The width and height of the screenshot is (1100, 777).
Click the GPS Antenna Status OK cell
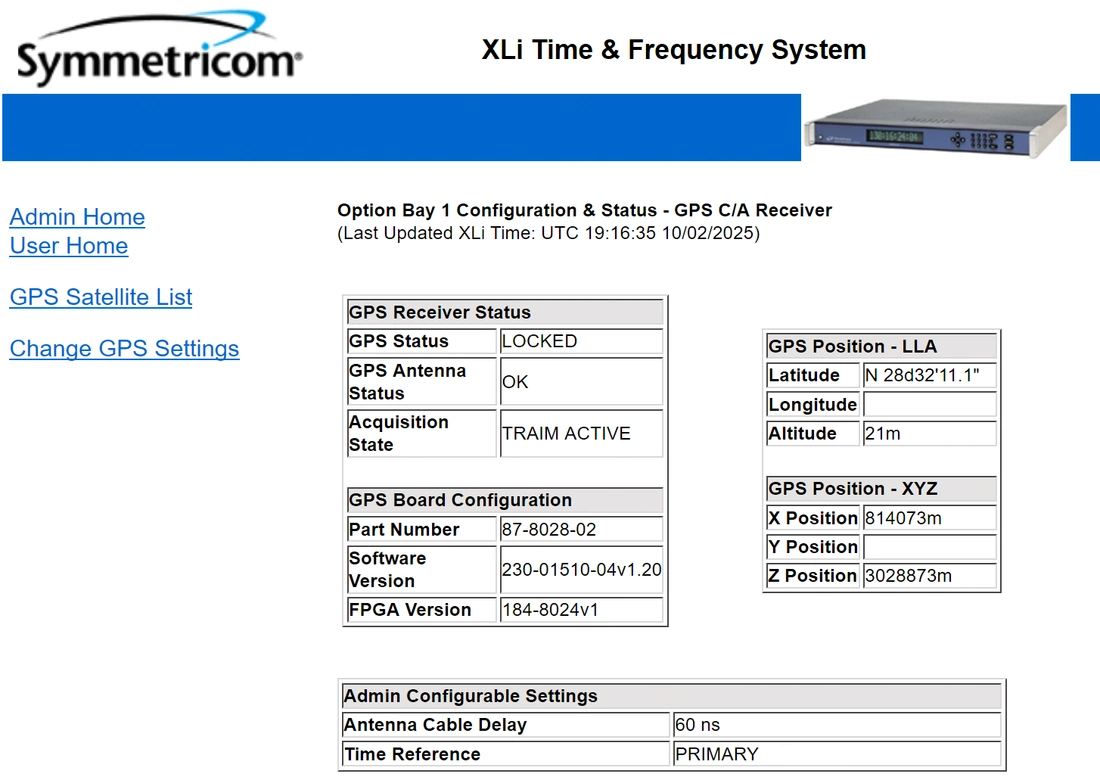tap(516, 382)
